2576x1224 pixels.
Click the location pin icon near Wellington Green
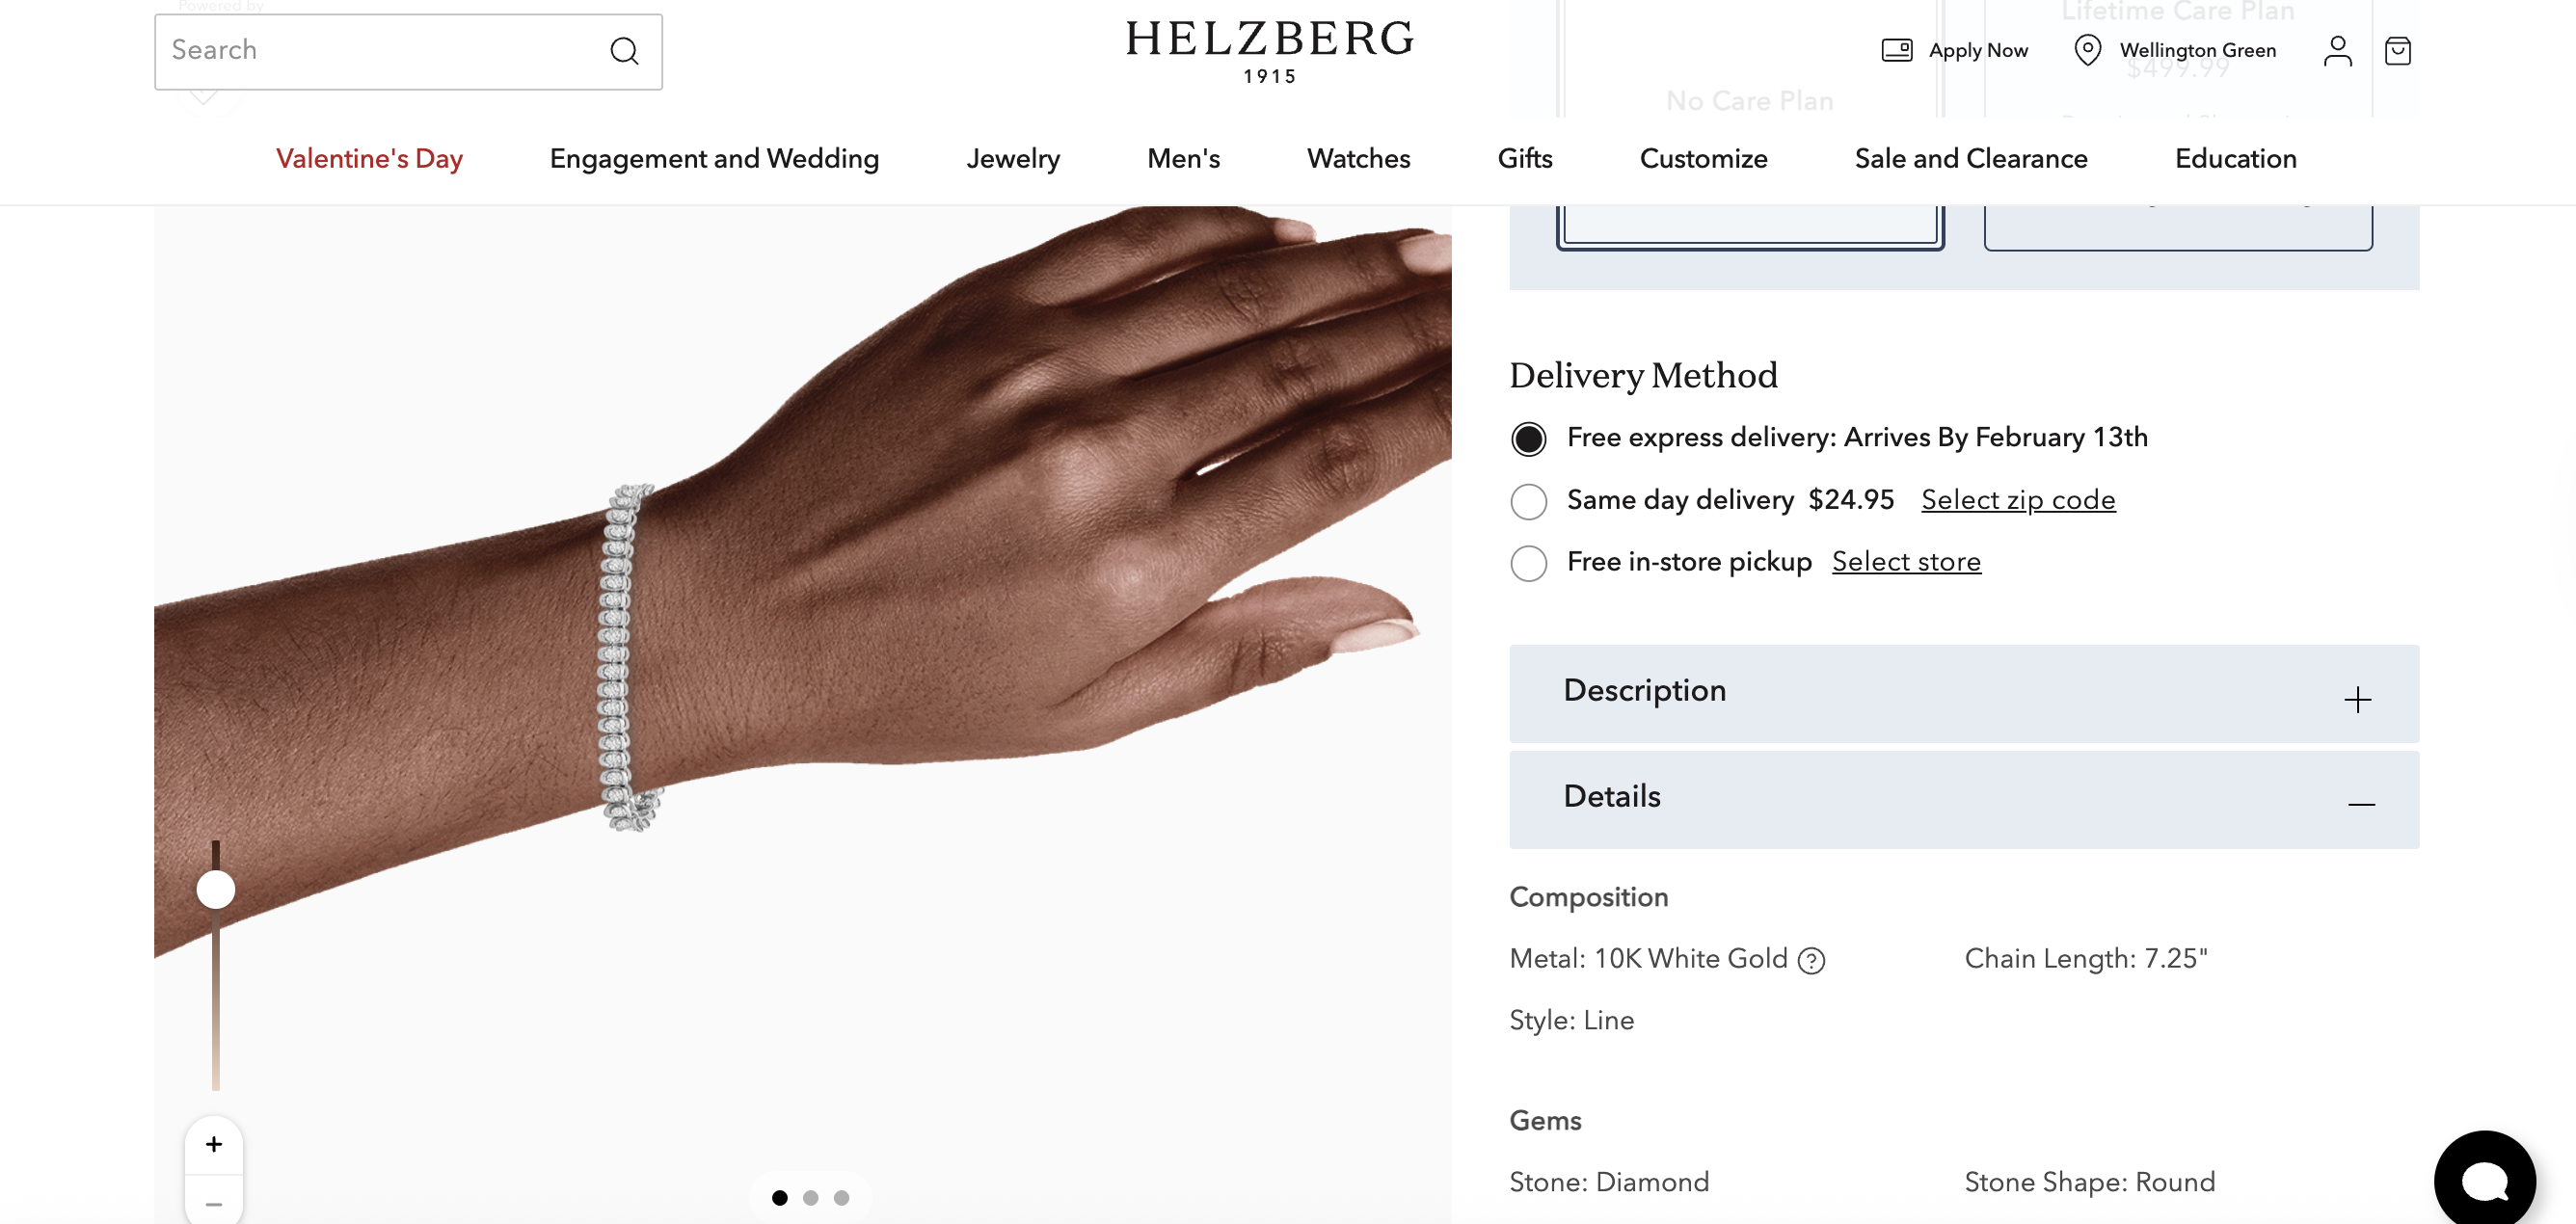coord(2087,50)
